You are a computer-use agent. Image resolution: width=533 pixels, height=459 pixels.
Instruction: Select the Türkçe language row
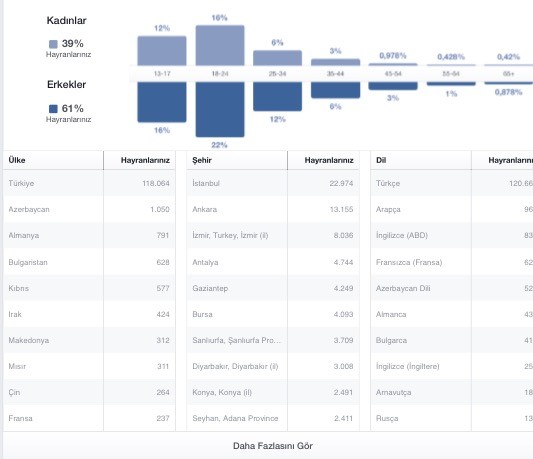pyautogui.click(x=452, y=183)
